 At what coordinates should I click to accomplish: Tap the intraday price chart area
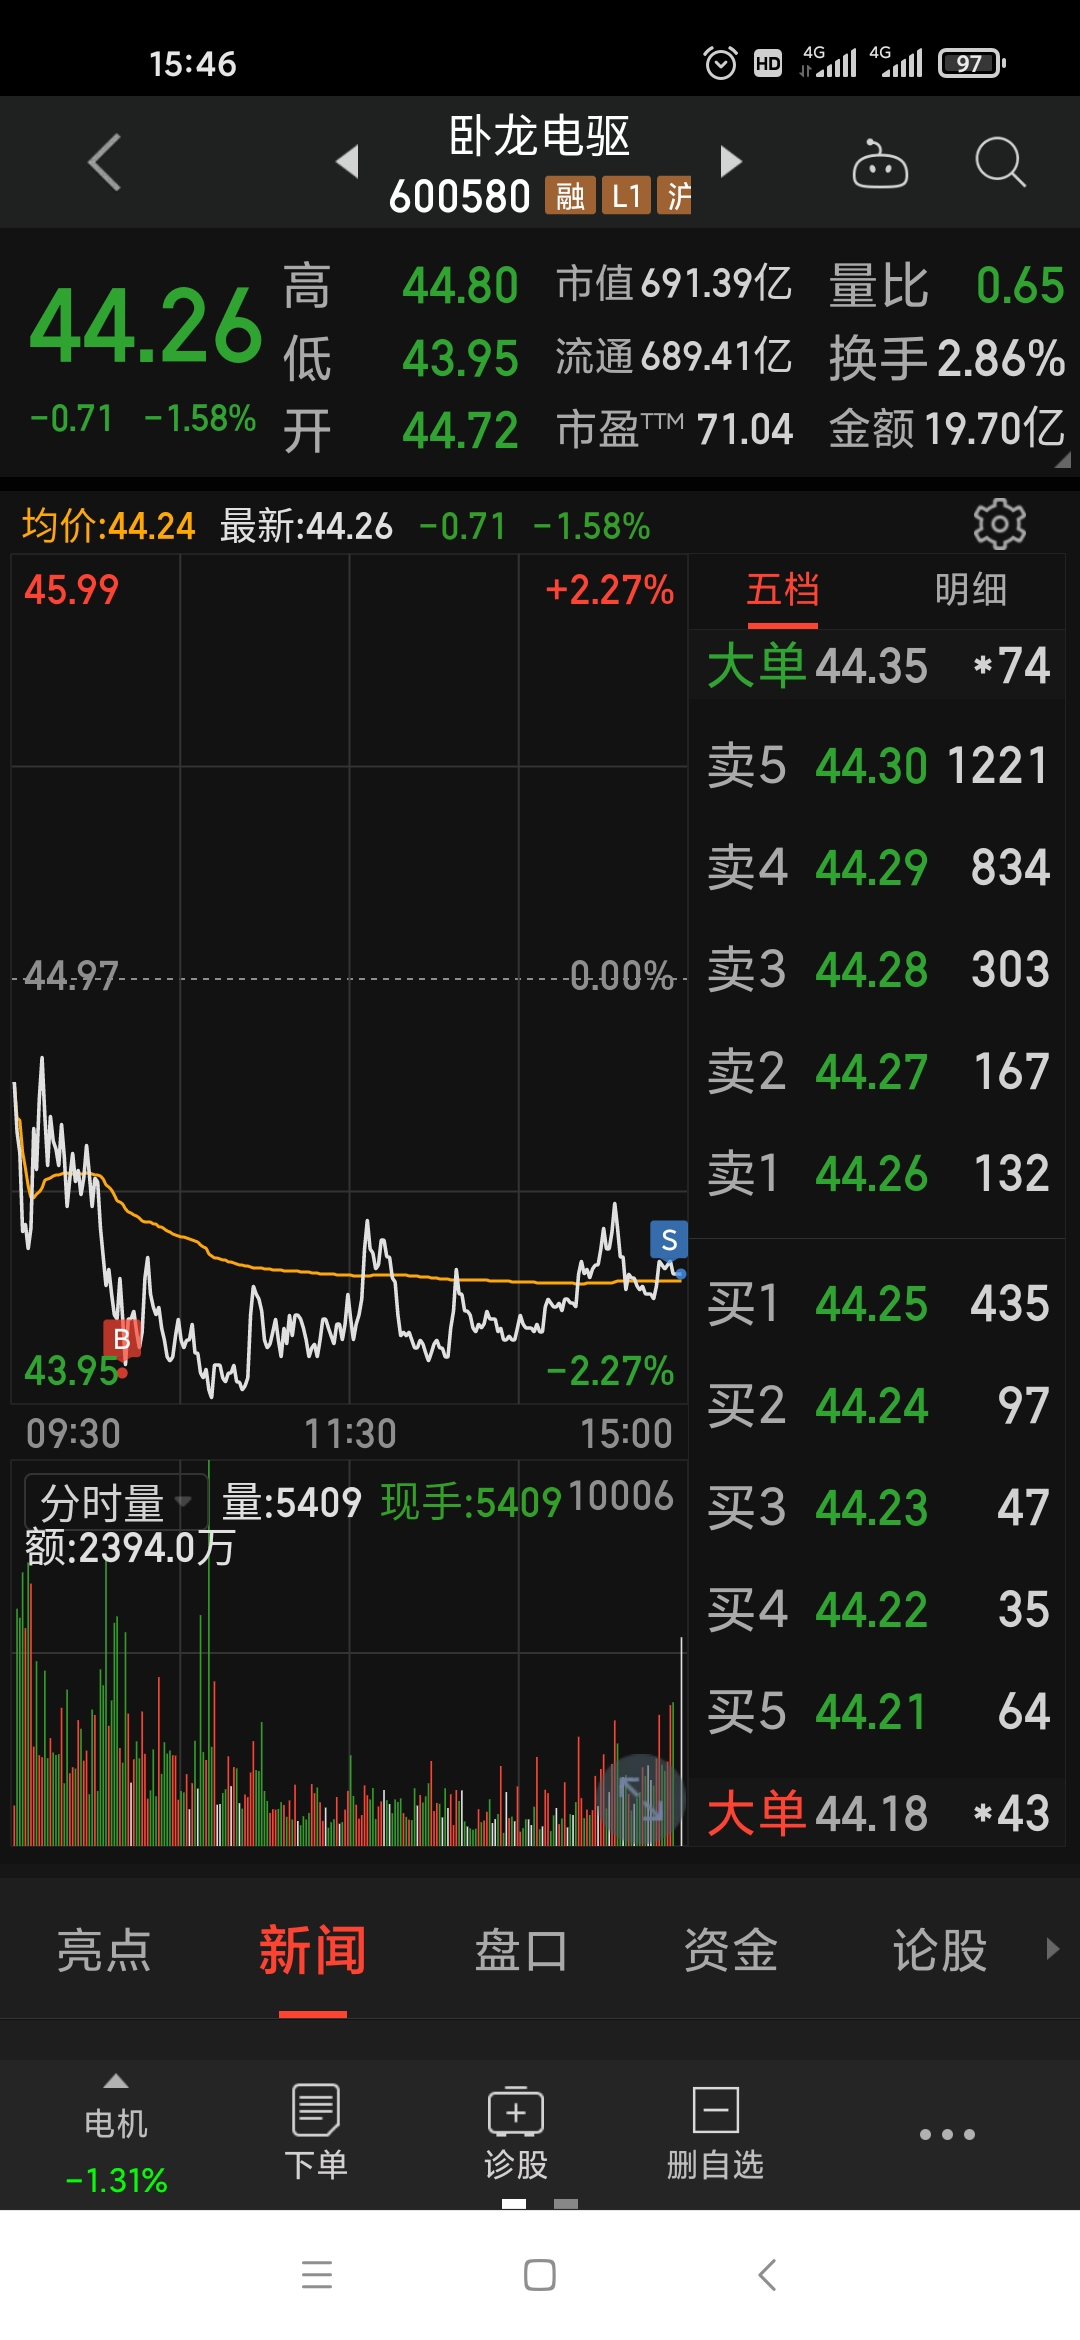pyautogui.click(x=349, y=980)
